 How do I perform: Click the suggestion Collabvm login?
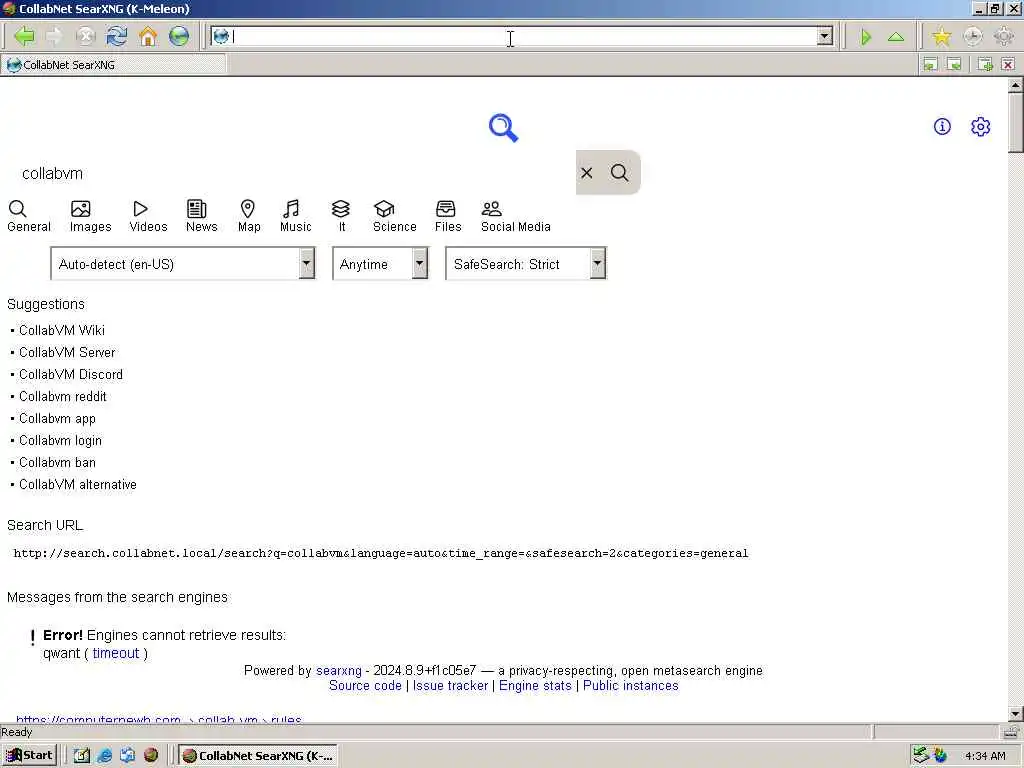60,441
